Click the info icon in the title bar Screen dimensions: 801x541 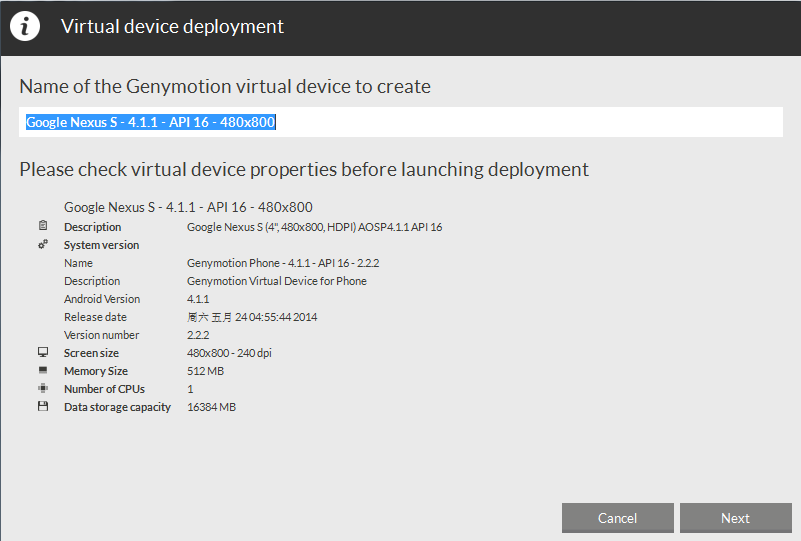[25, 26]
